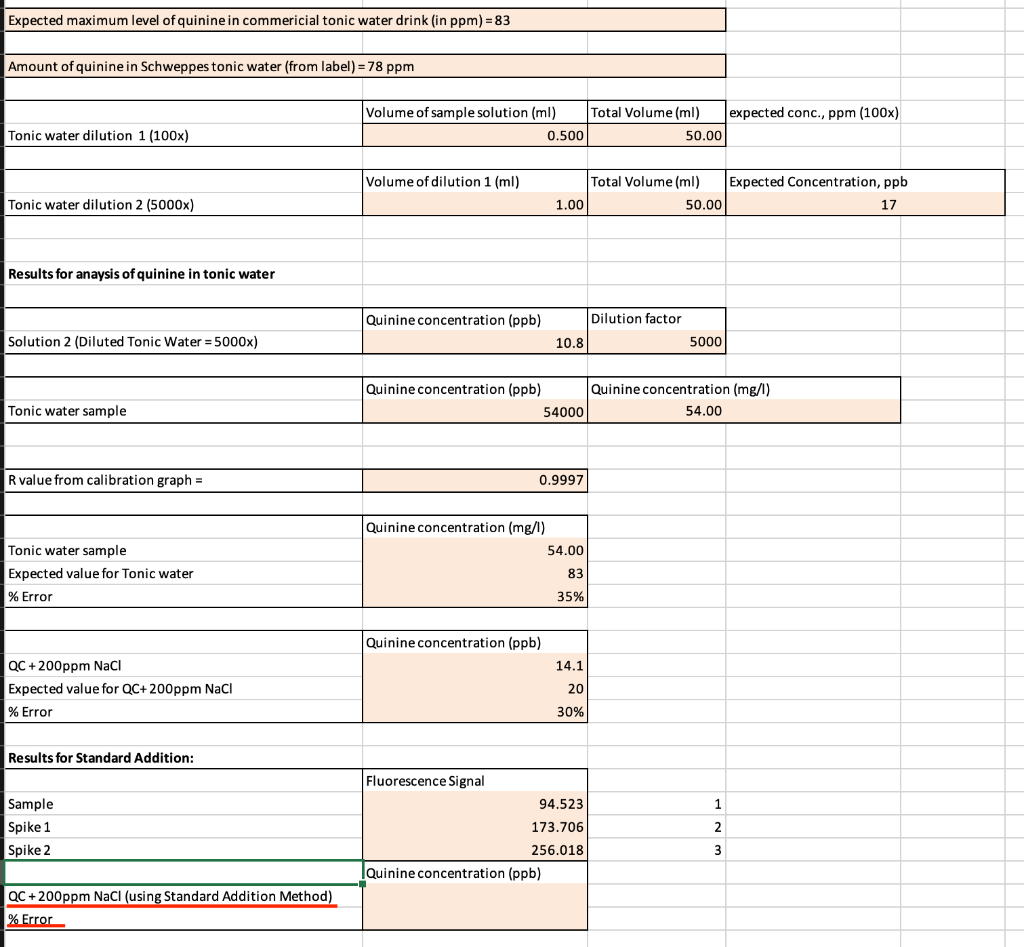The width and height of the screenshot is (1024, 947).
Task: Click the 'Spike 2' row label
Action: tap(29, 850)
